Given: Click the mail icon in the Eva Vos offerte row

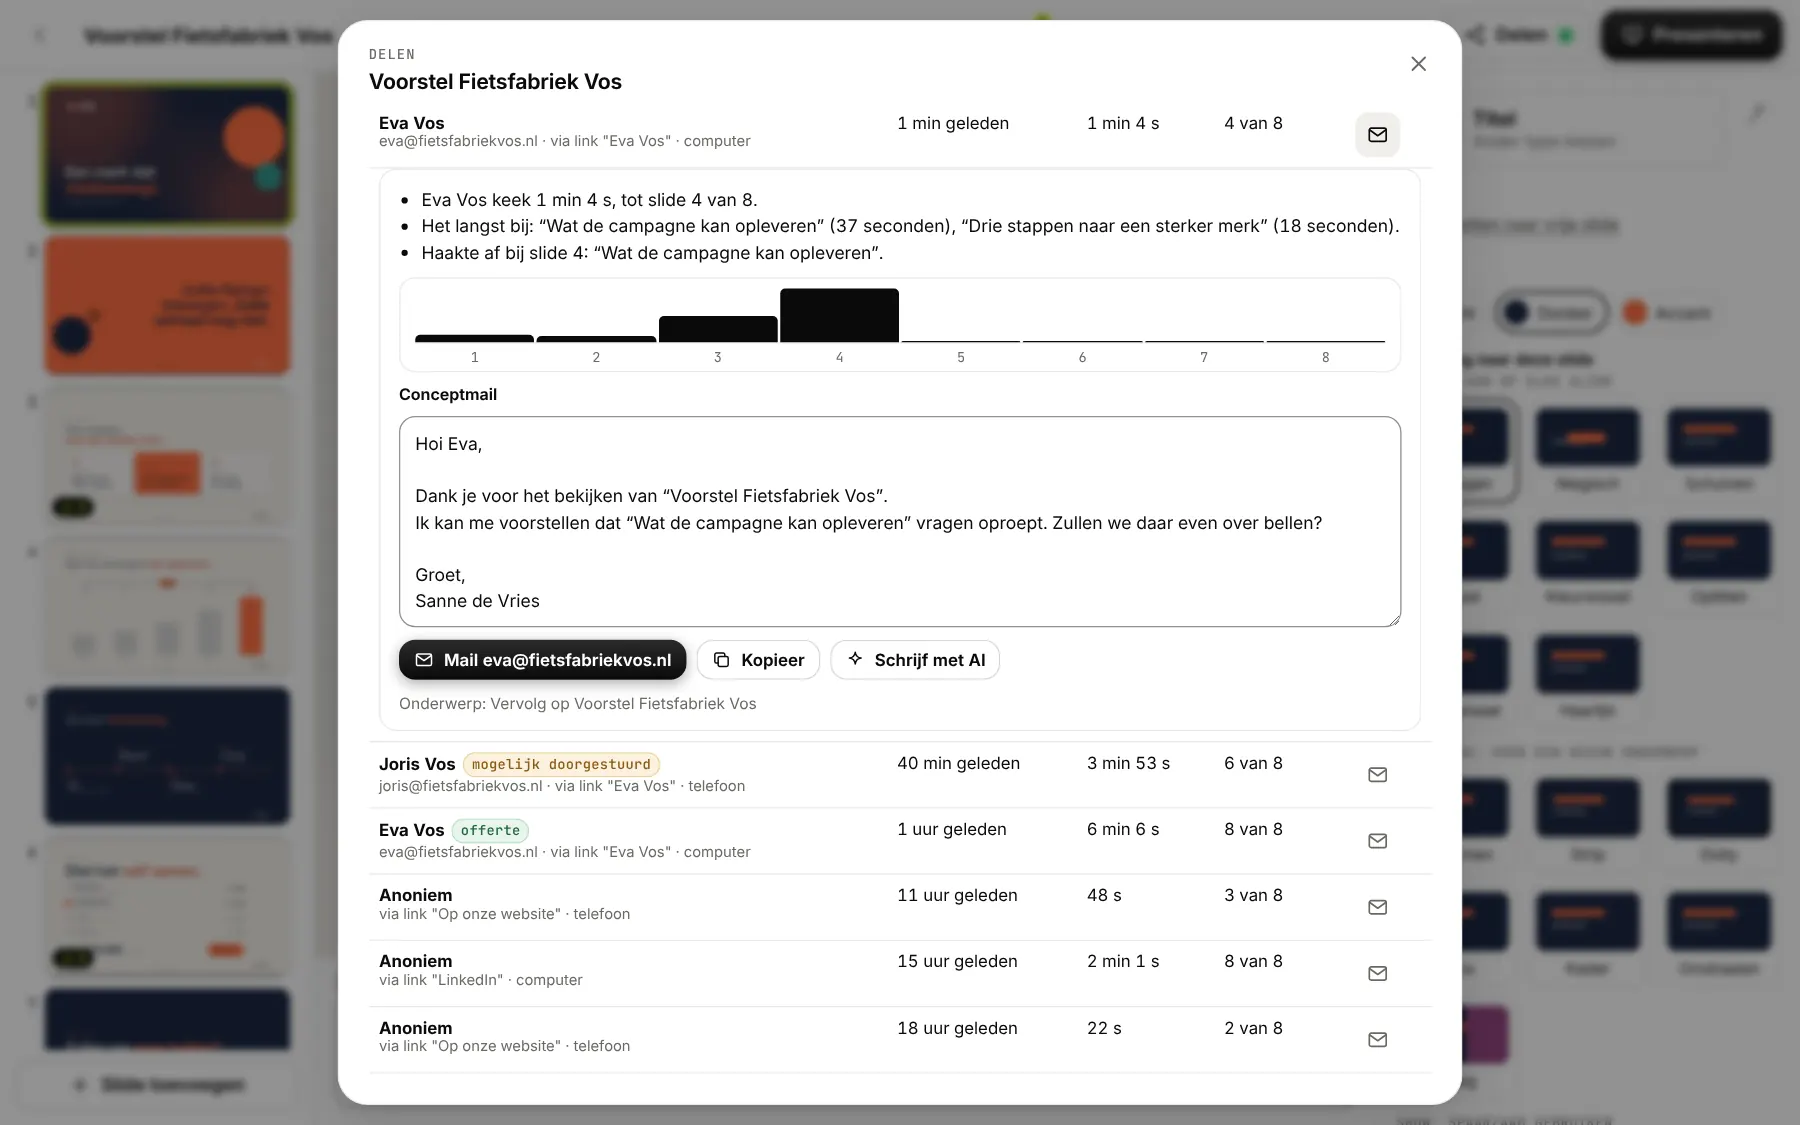Looking at the screenshot, I should 1377,841.
